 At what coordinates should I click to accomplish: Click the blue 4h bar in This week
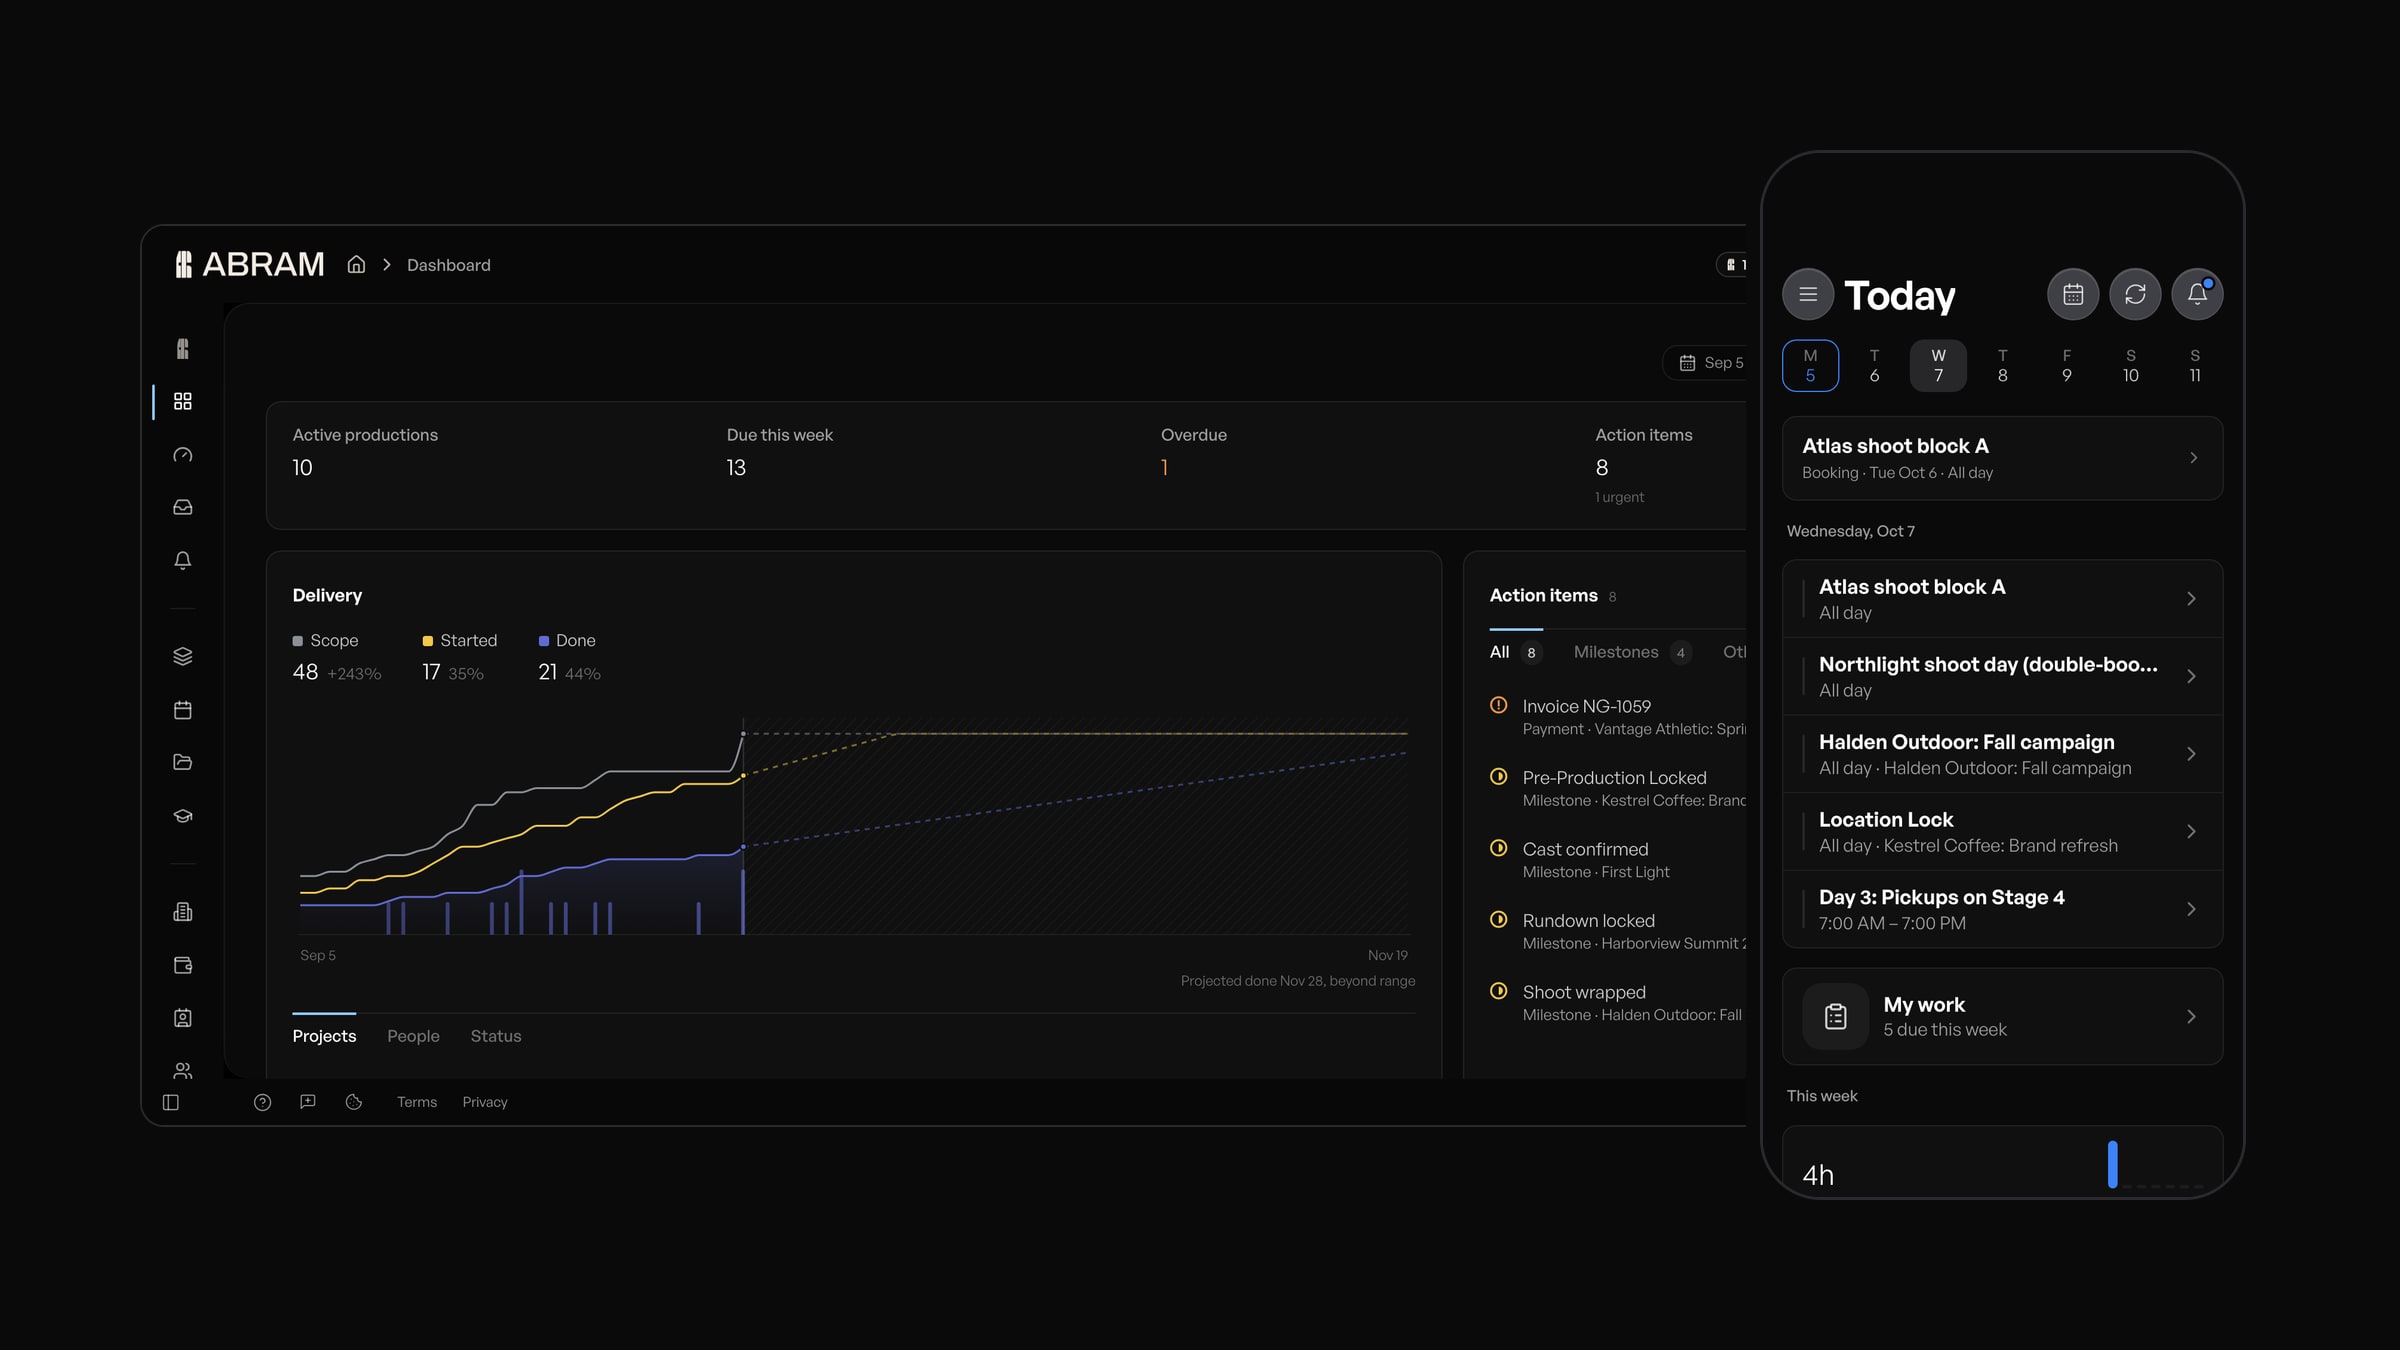pos(2112,1164)
